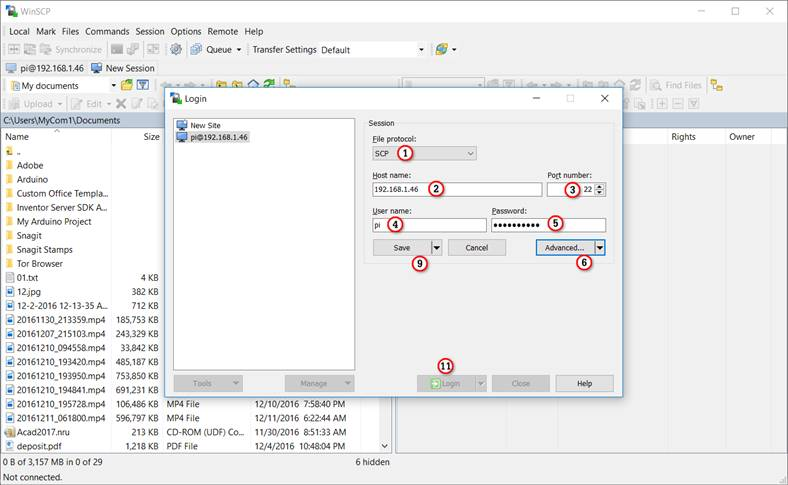Click the select files plus icon in remote toolbar
Image resolution: width=788 pixels, height=485 pixels.
tap(662, 104)
